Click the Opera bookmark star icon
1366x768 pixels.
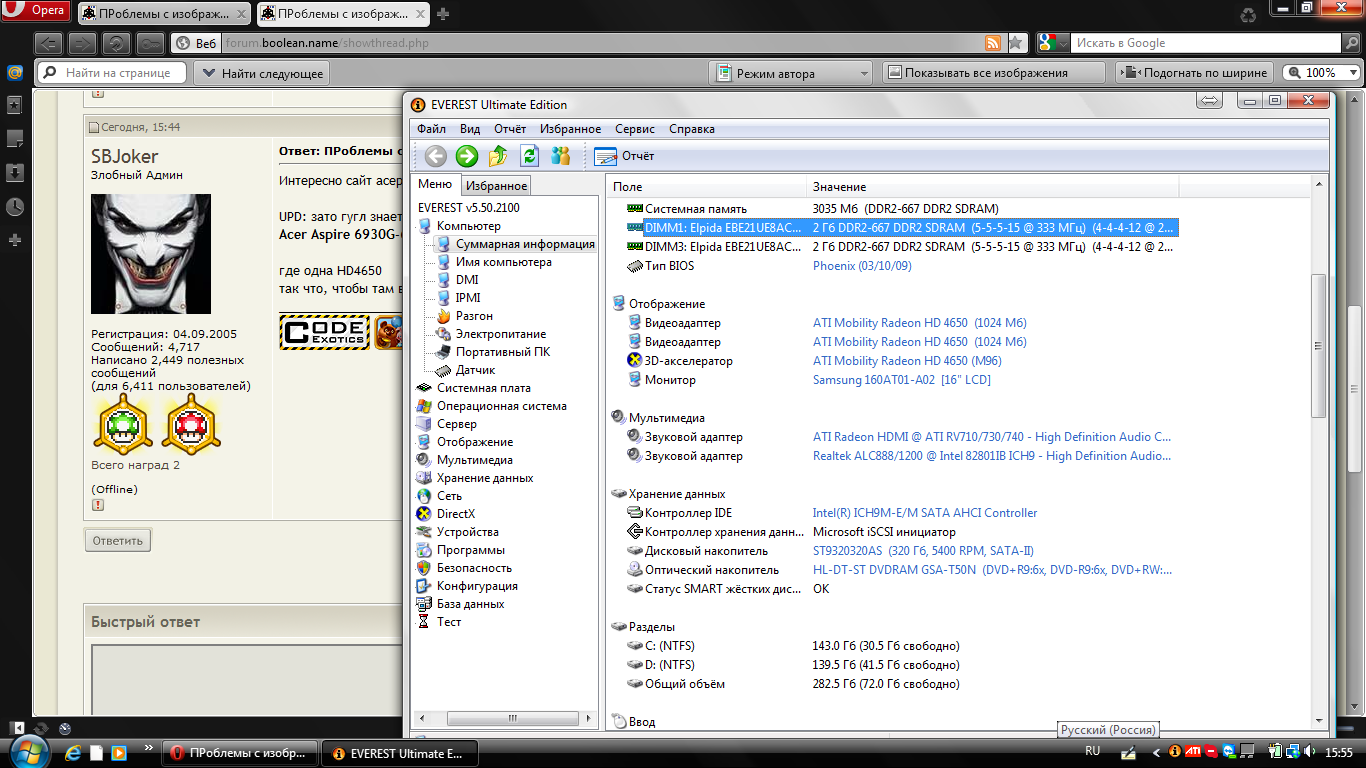1016,43
